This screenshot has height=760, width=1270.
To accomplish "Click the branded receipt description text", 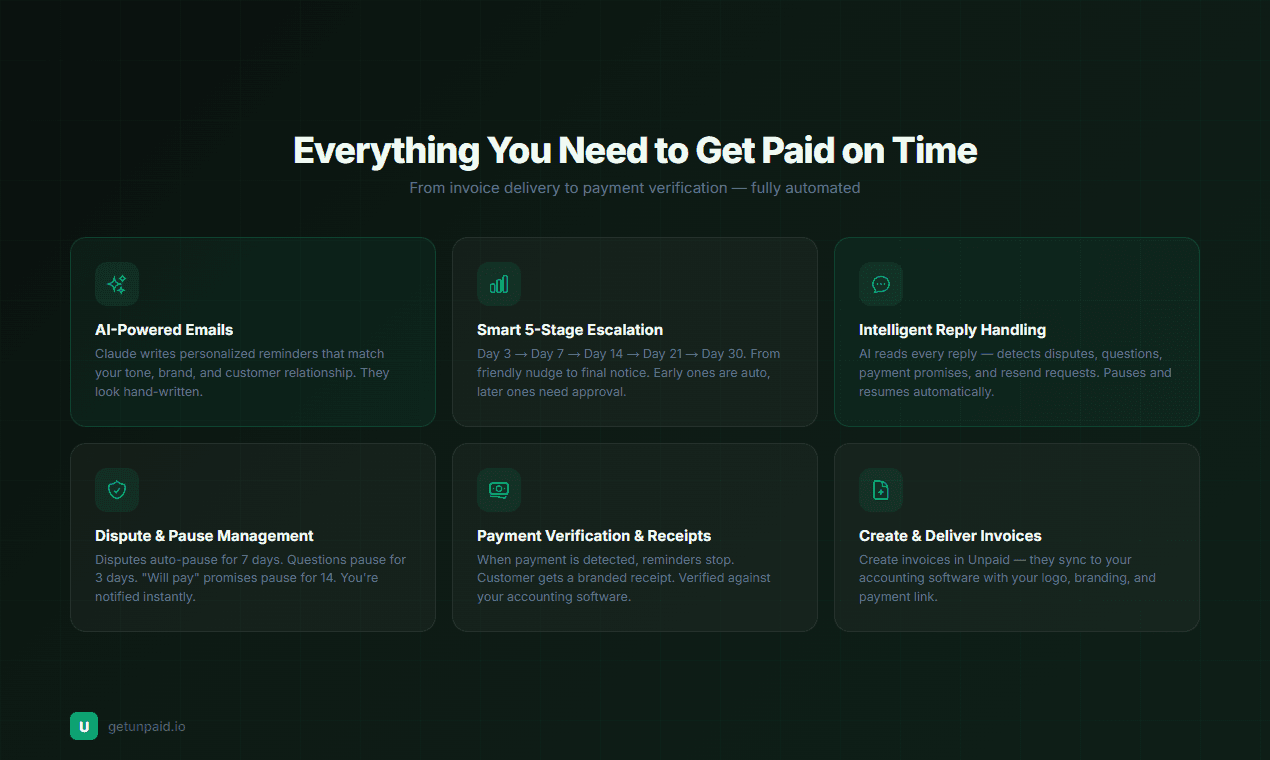I will 623,578.
